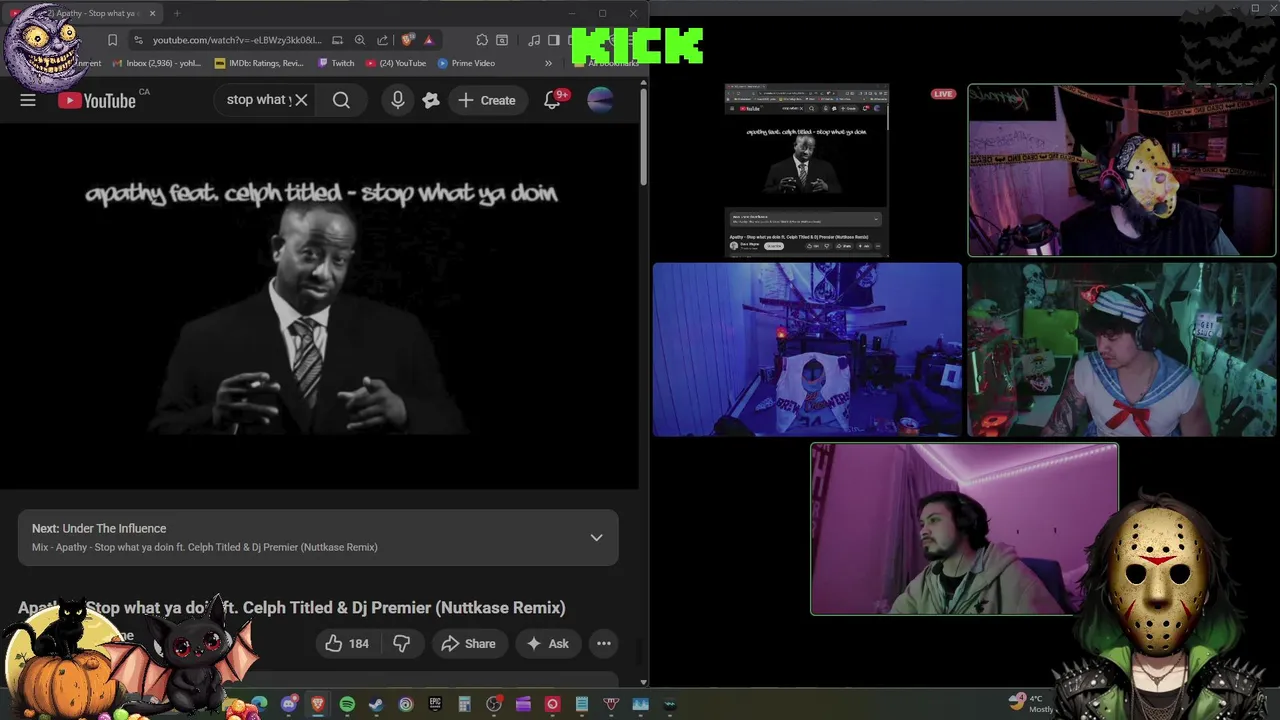
Task: Click the main YouTube video player
Action: click(320, 308)
